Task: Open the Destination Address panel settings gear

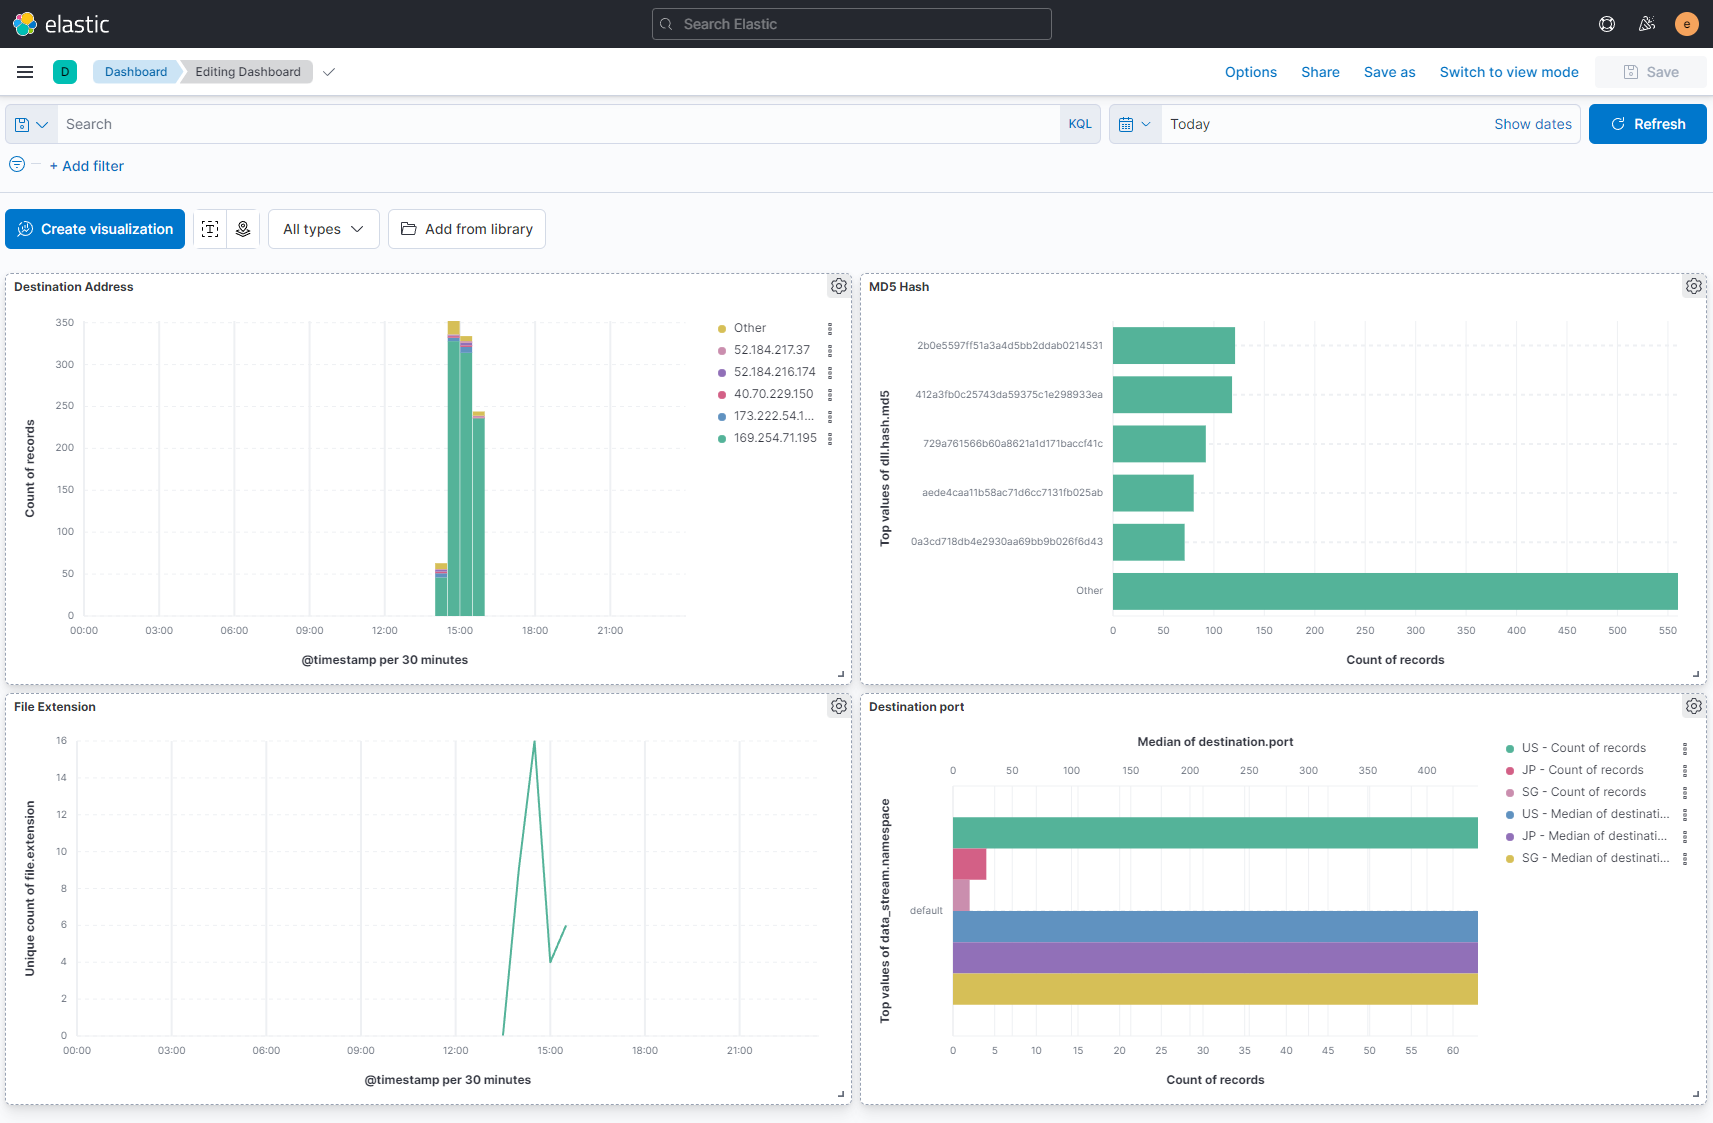Action: point(838,286)
